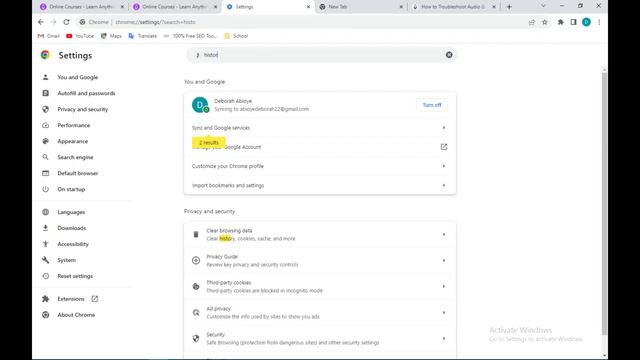Click inside the settings search field
The image size is (640, 360).
click(321, 55)
